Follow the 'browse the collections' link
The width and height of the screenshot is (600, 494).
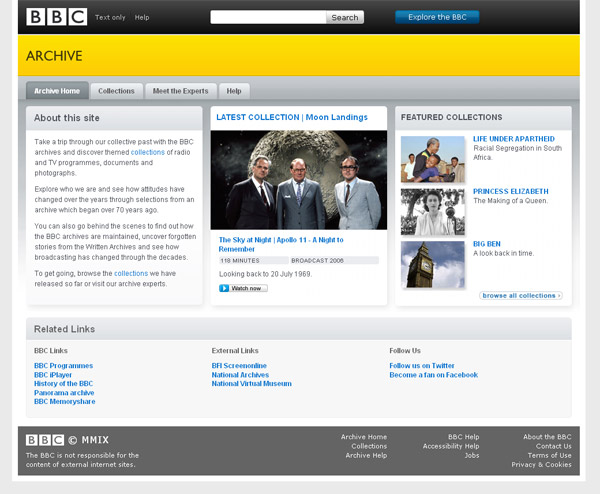coord(131,273)
